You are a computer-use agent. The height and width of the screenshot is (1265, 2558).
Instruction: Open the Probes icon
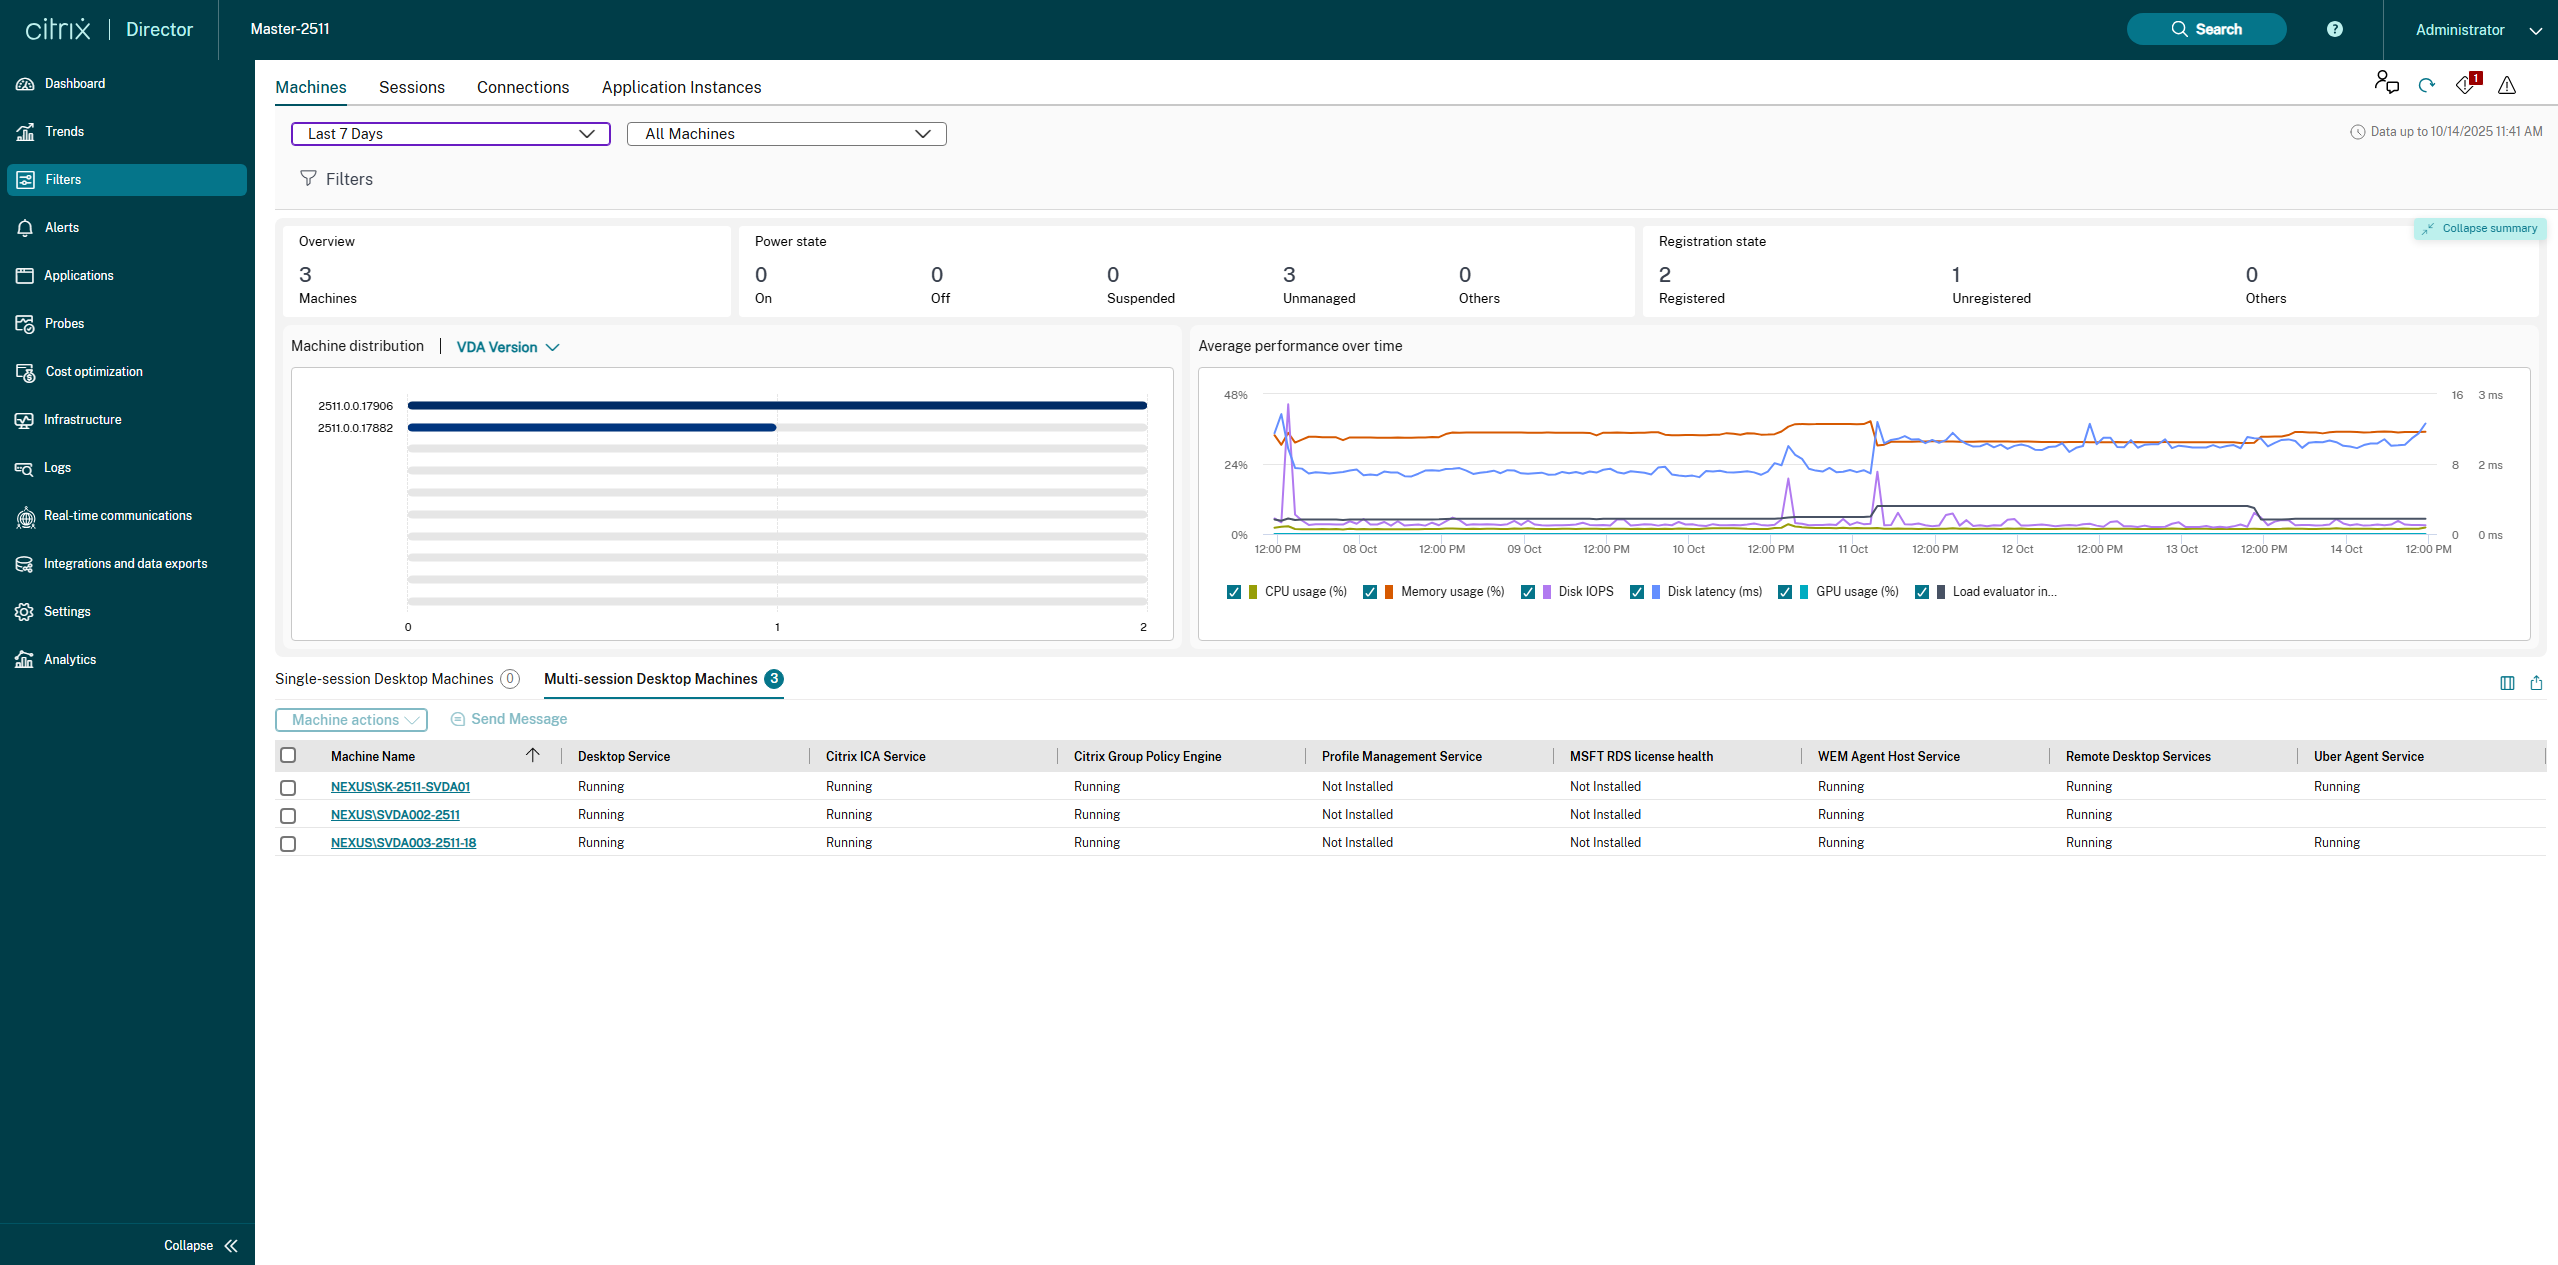pyautogui.click(x=25, y=324)
